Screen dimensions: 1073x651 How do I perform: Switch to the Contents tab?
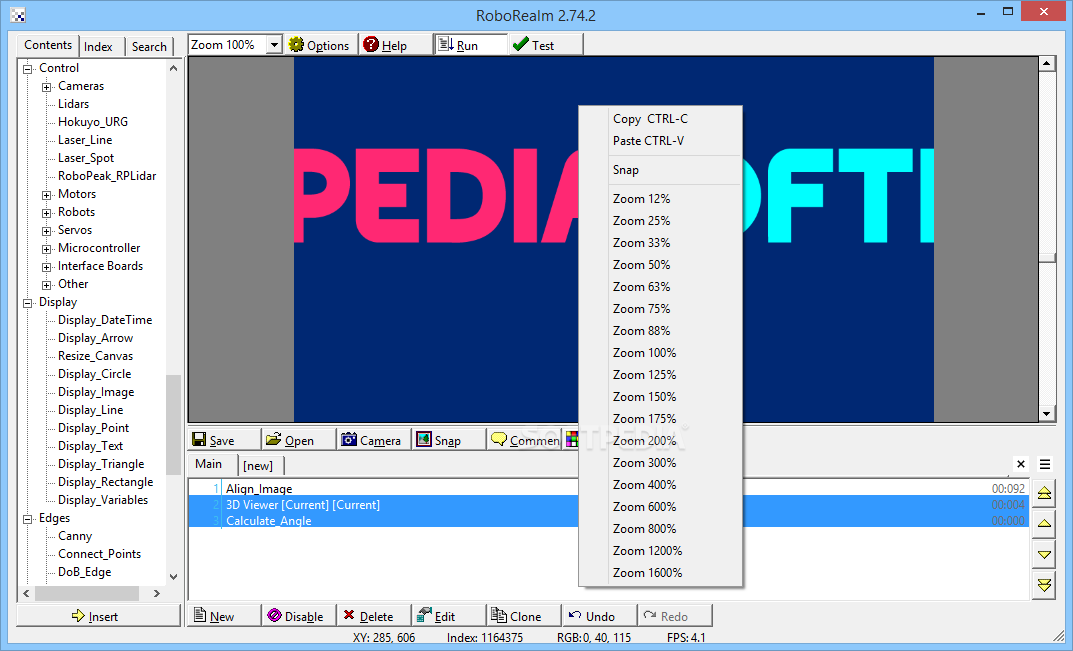(48, 45)
